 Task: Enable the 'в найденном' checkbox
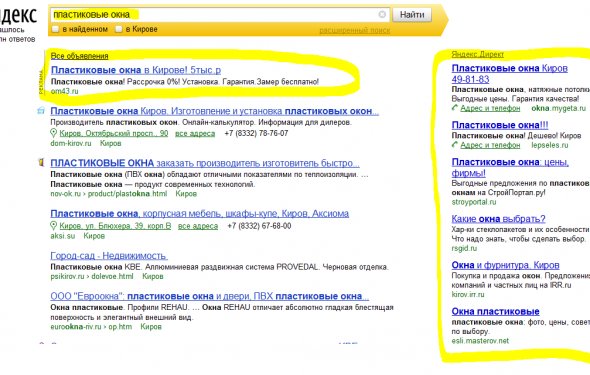coord(55,29)
